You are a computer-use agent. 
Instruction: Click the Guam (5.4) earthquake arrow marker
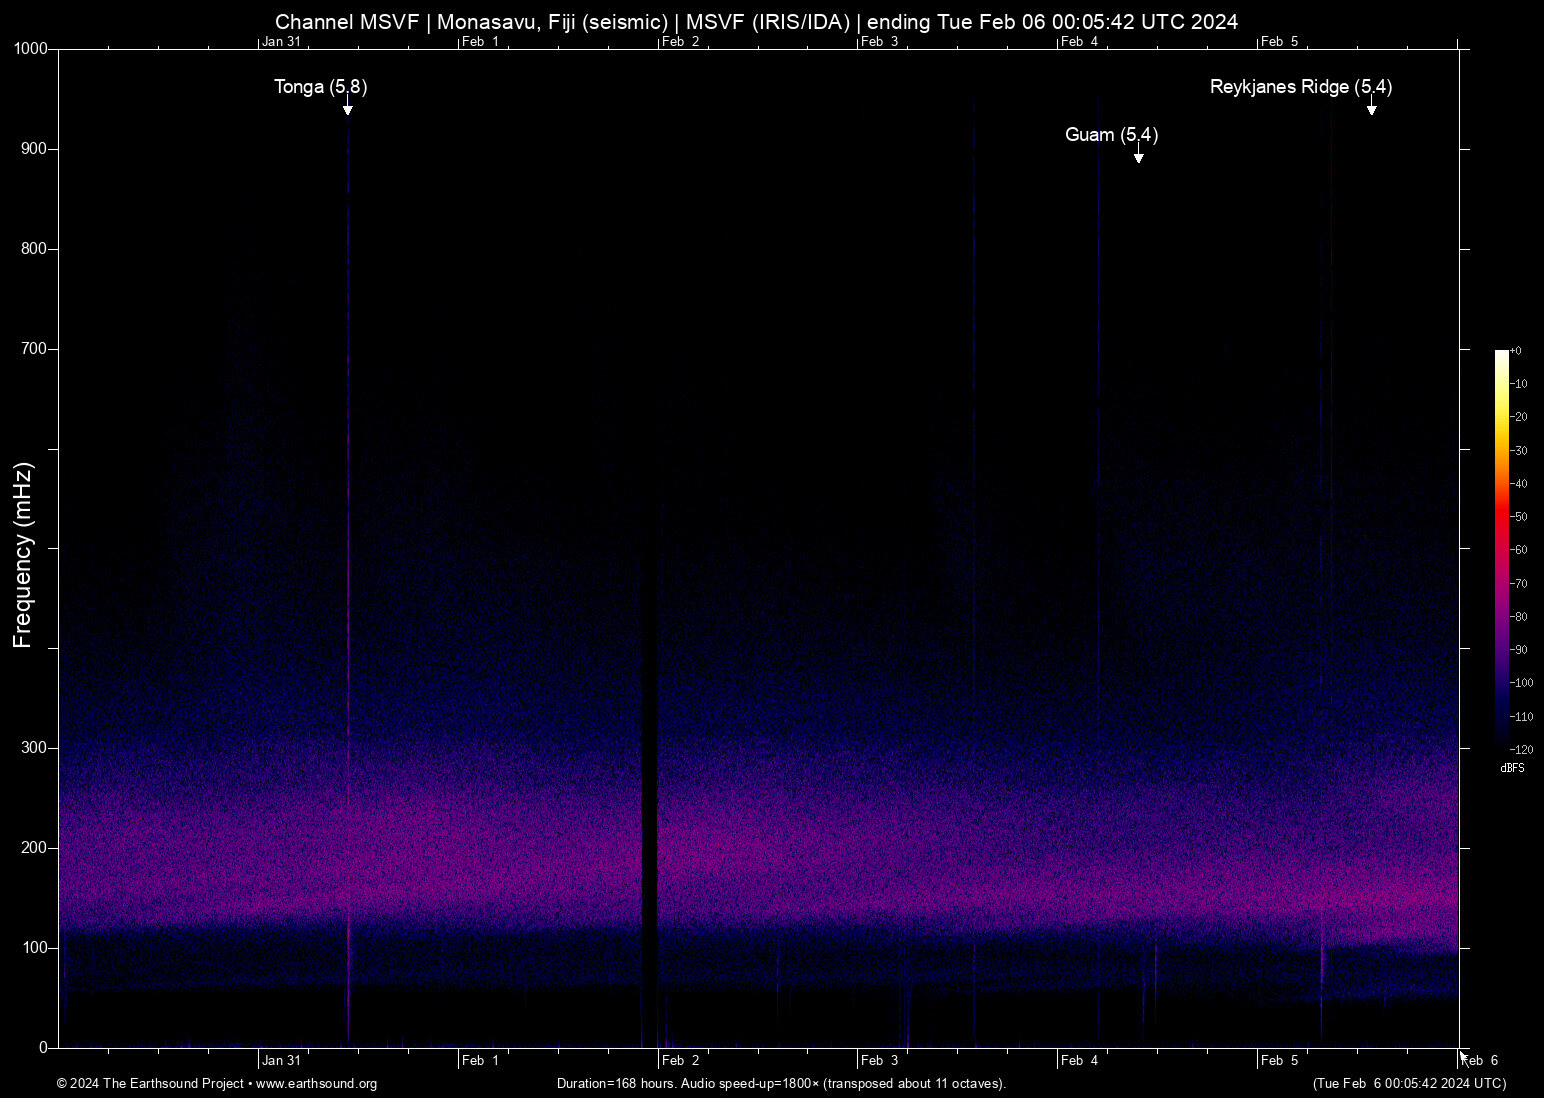1138,158
